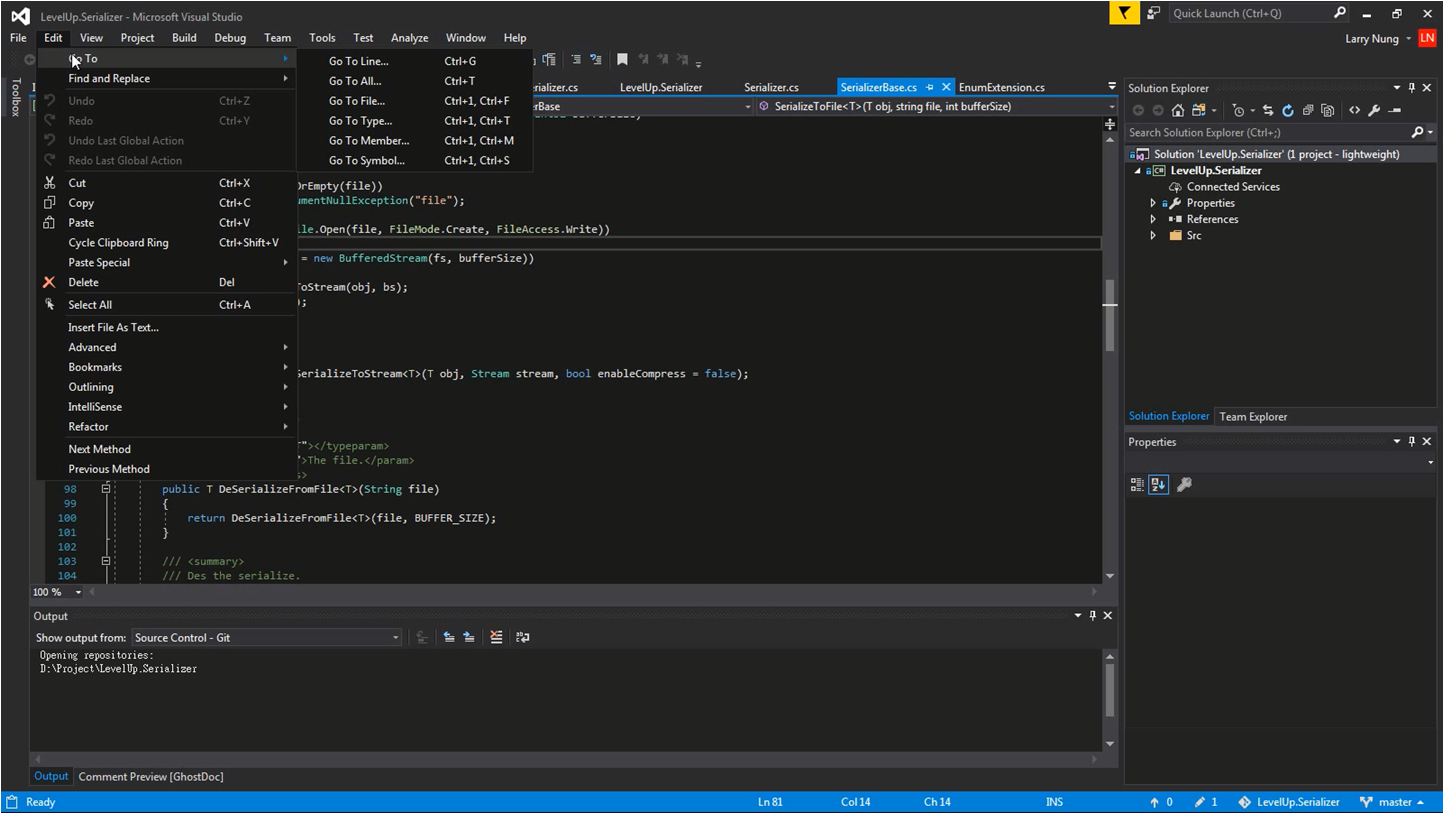Image resolution: width=1444 pixels, height=814 pixels.
Task: Open the document tabs overflow dropdown
Action: pos(1111,86)
